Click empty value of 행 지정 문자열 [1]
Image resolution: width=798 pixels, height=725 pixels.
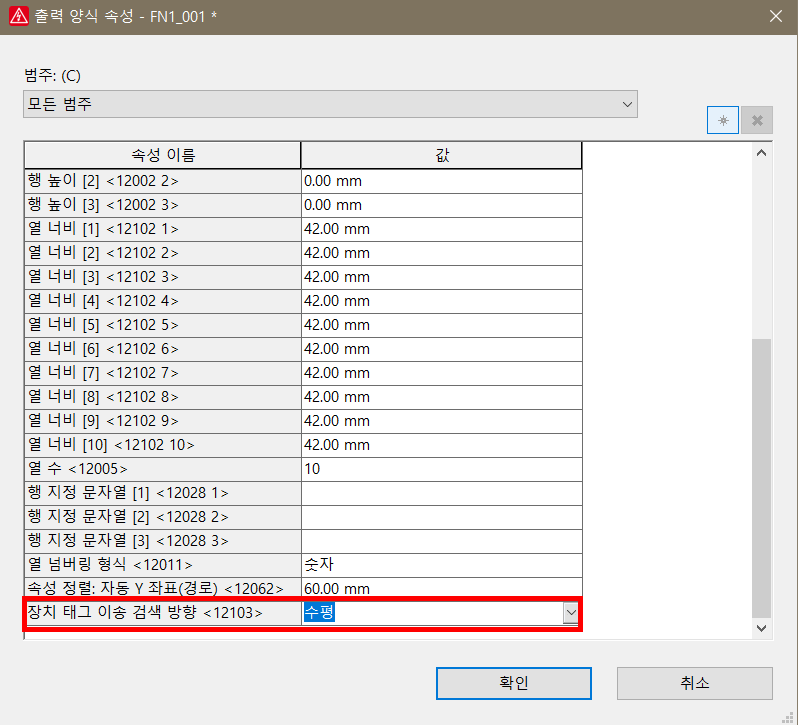click(x=441, y=493)
